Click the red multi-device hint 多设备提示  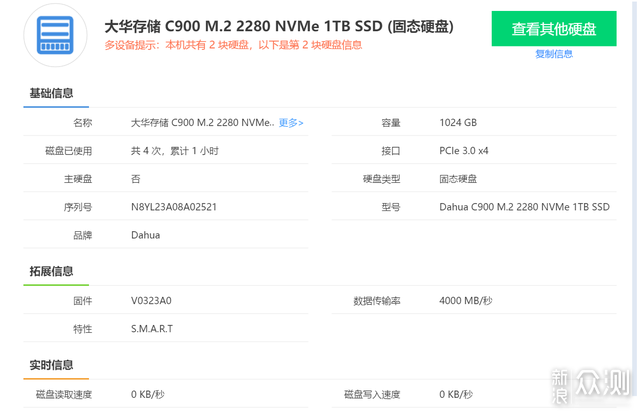233,45
